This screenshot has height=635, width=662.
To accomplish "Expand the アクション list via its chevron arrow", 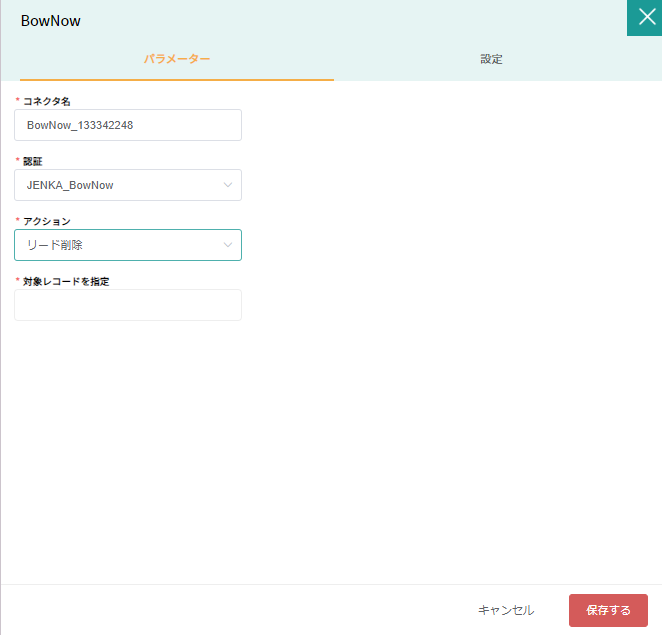I will [228, 245].
